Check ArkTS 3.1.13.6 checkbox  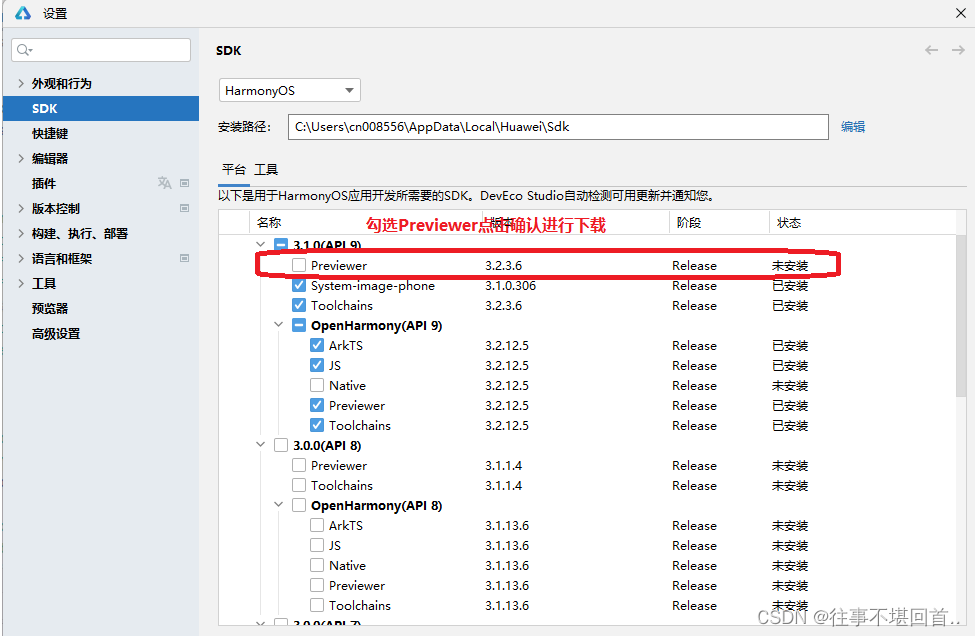click(317, 525)
